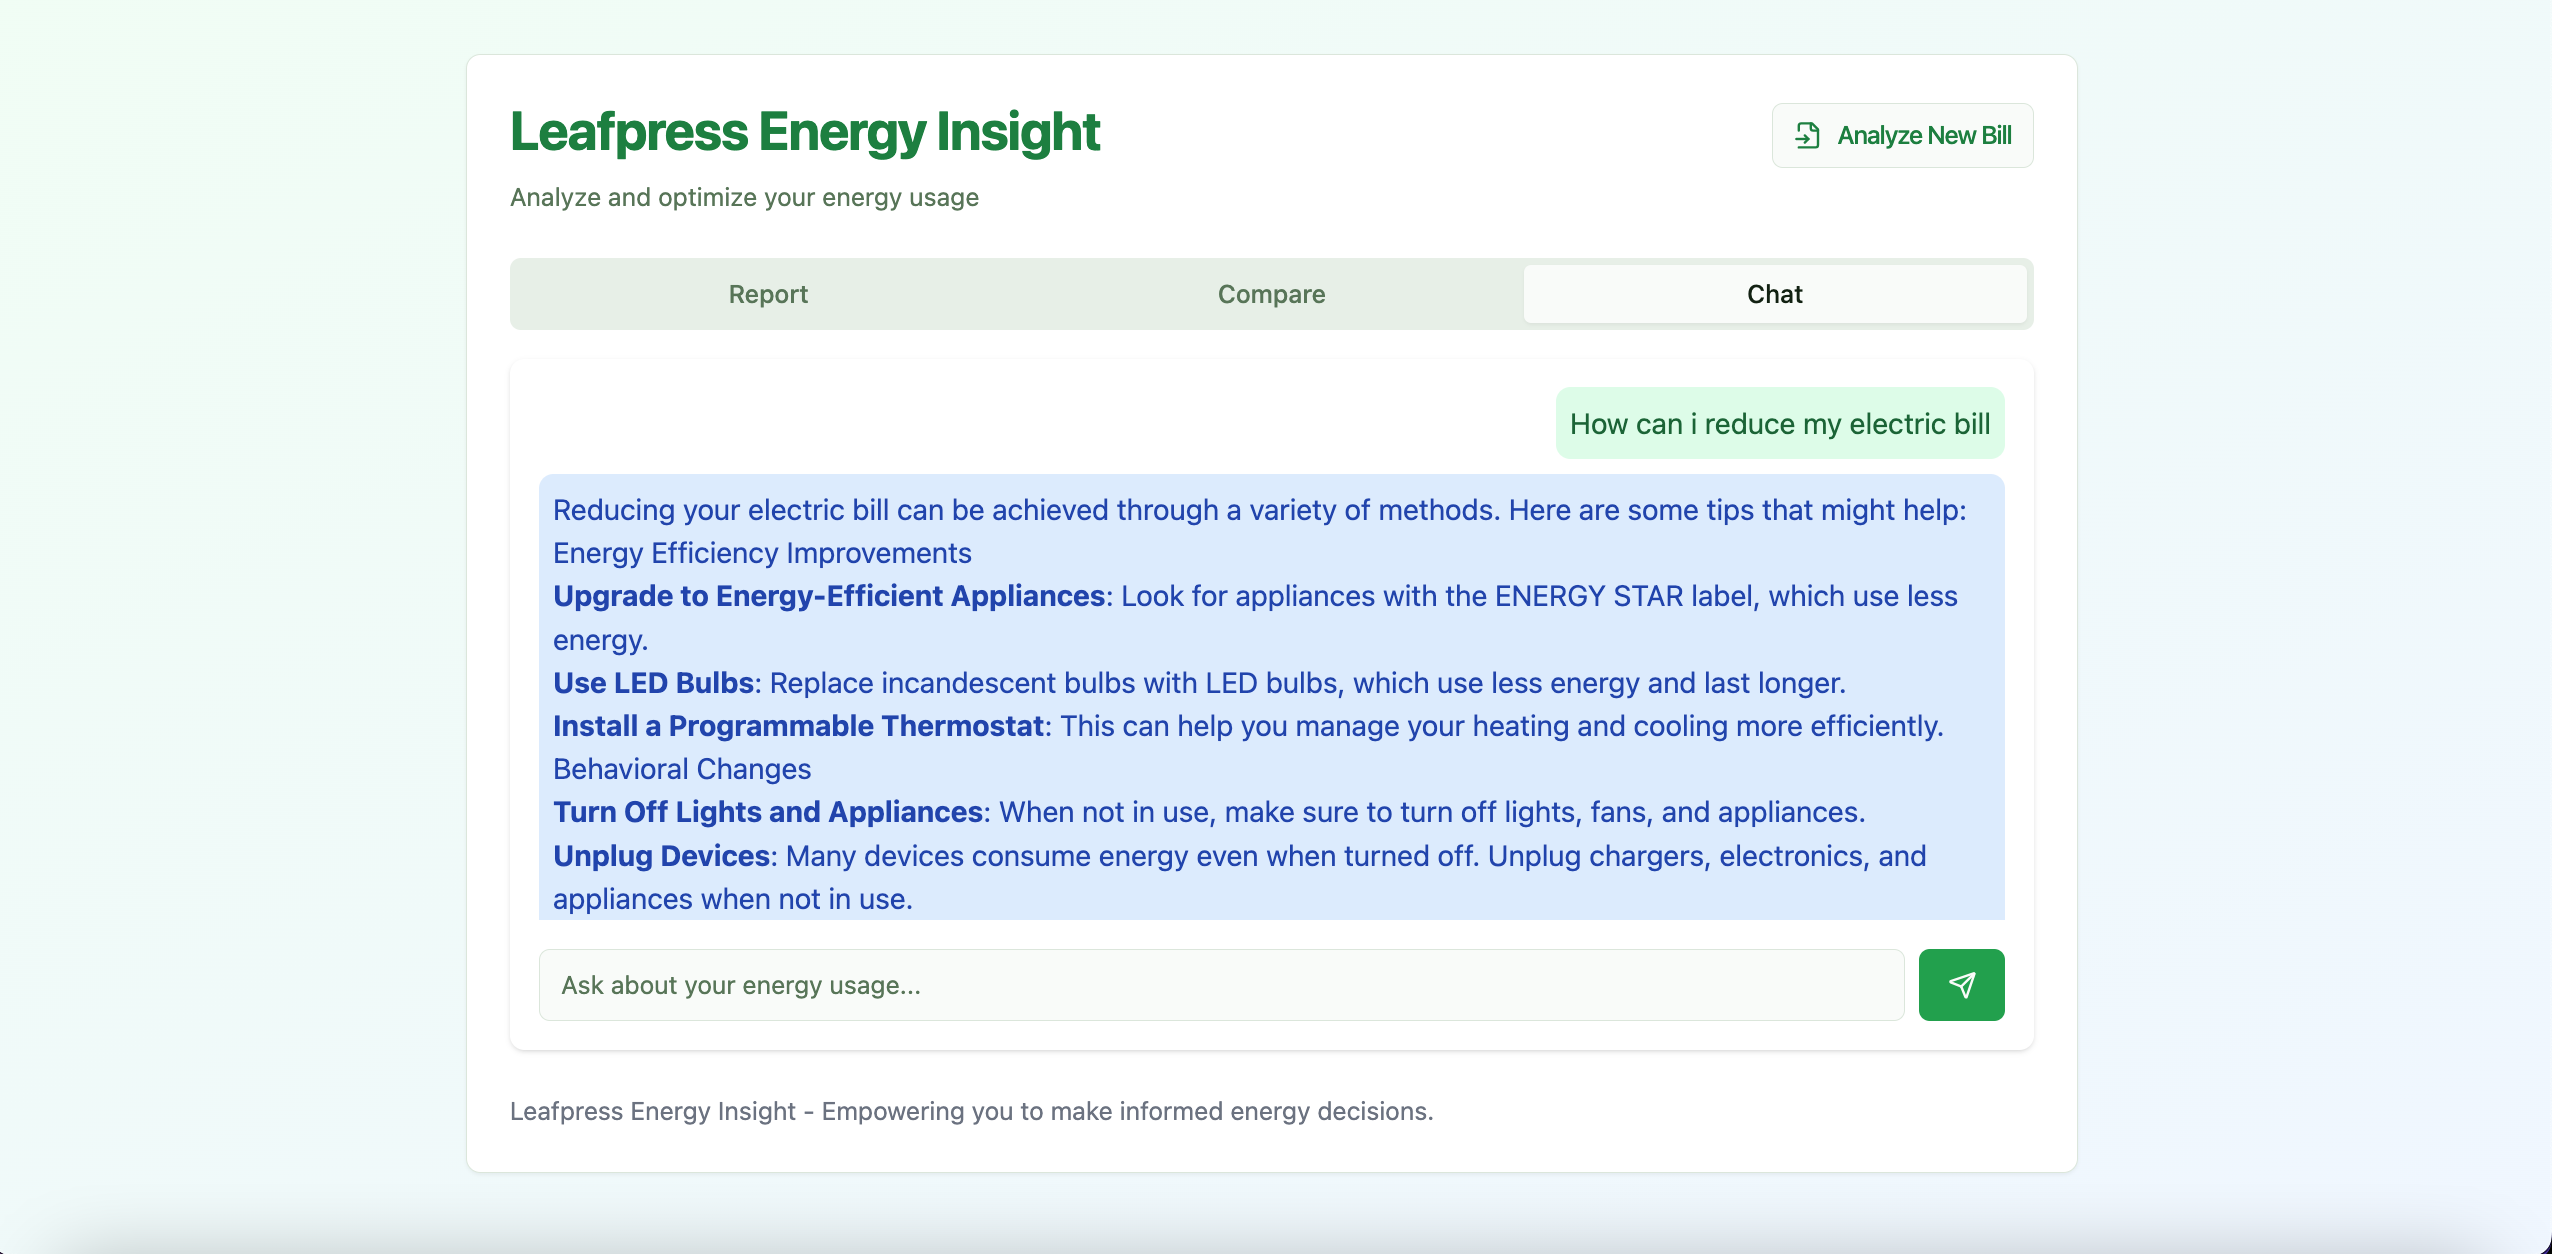Click the Behavioral Changes heading

pos(681,769)
